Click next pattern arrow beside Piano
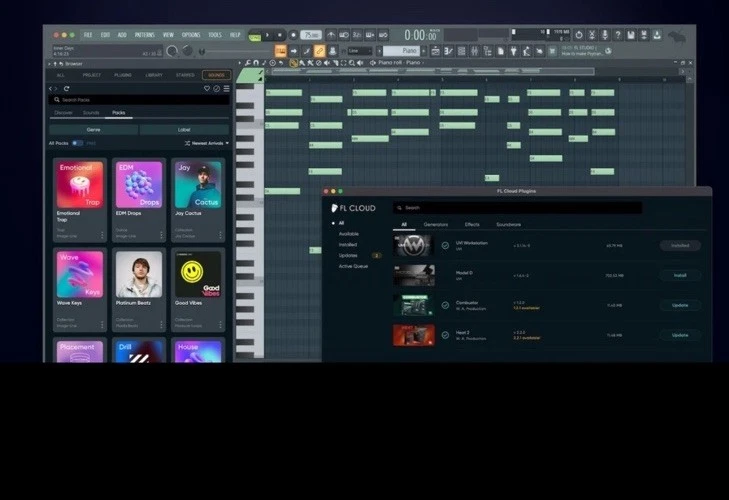The height and width of the screenshot is (500, 729). 424,51
